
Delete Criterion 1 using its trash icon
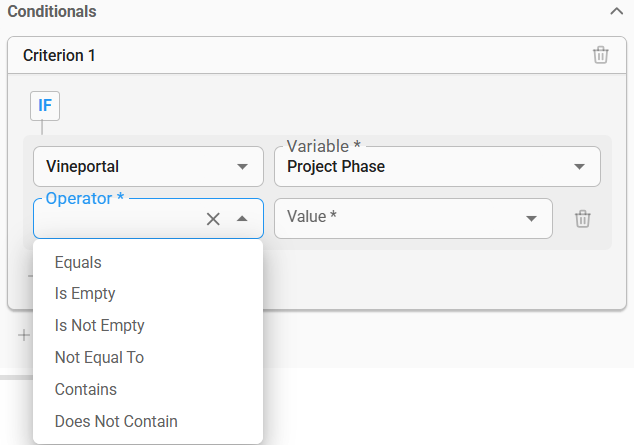[x=600, y=55]
